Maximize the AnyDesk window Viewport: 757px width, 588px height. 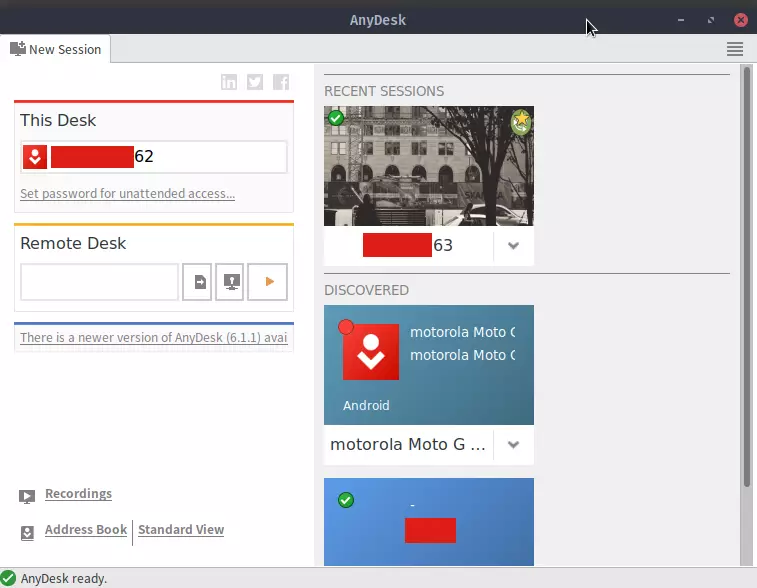click(x=711, y=20)
